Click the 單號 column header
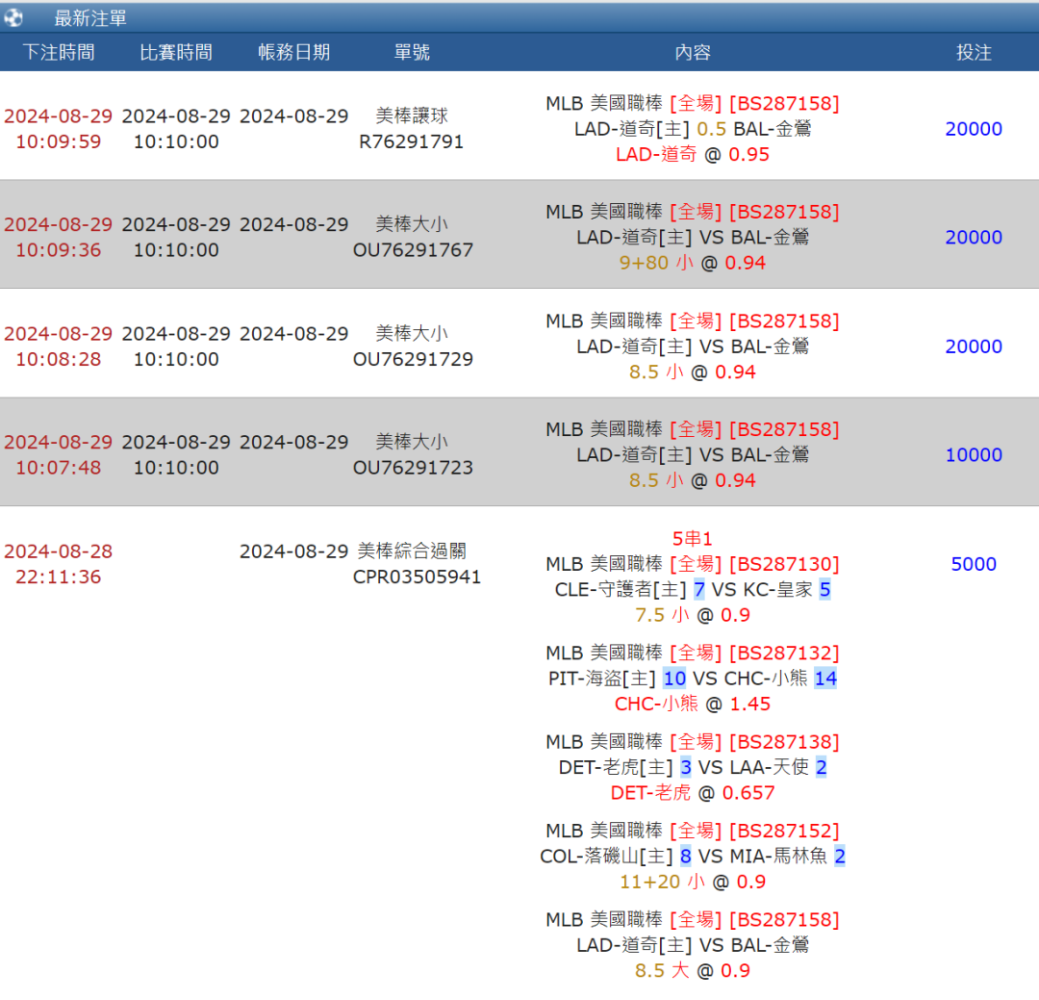Viewport: 1039px width, 1000px height. [x=411, y=52]
